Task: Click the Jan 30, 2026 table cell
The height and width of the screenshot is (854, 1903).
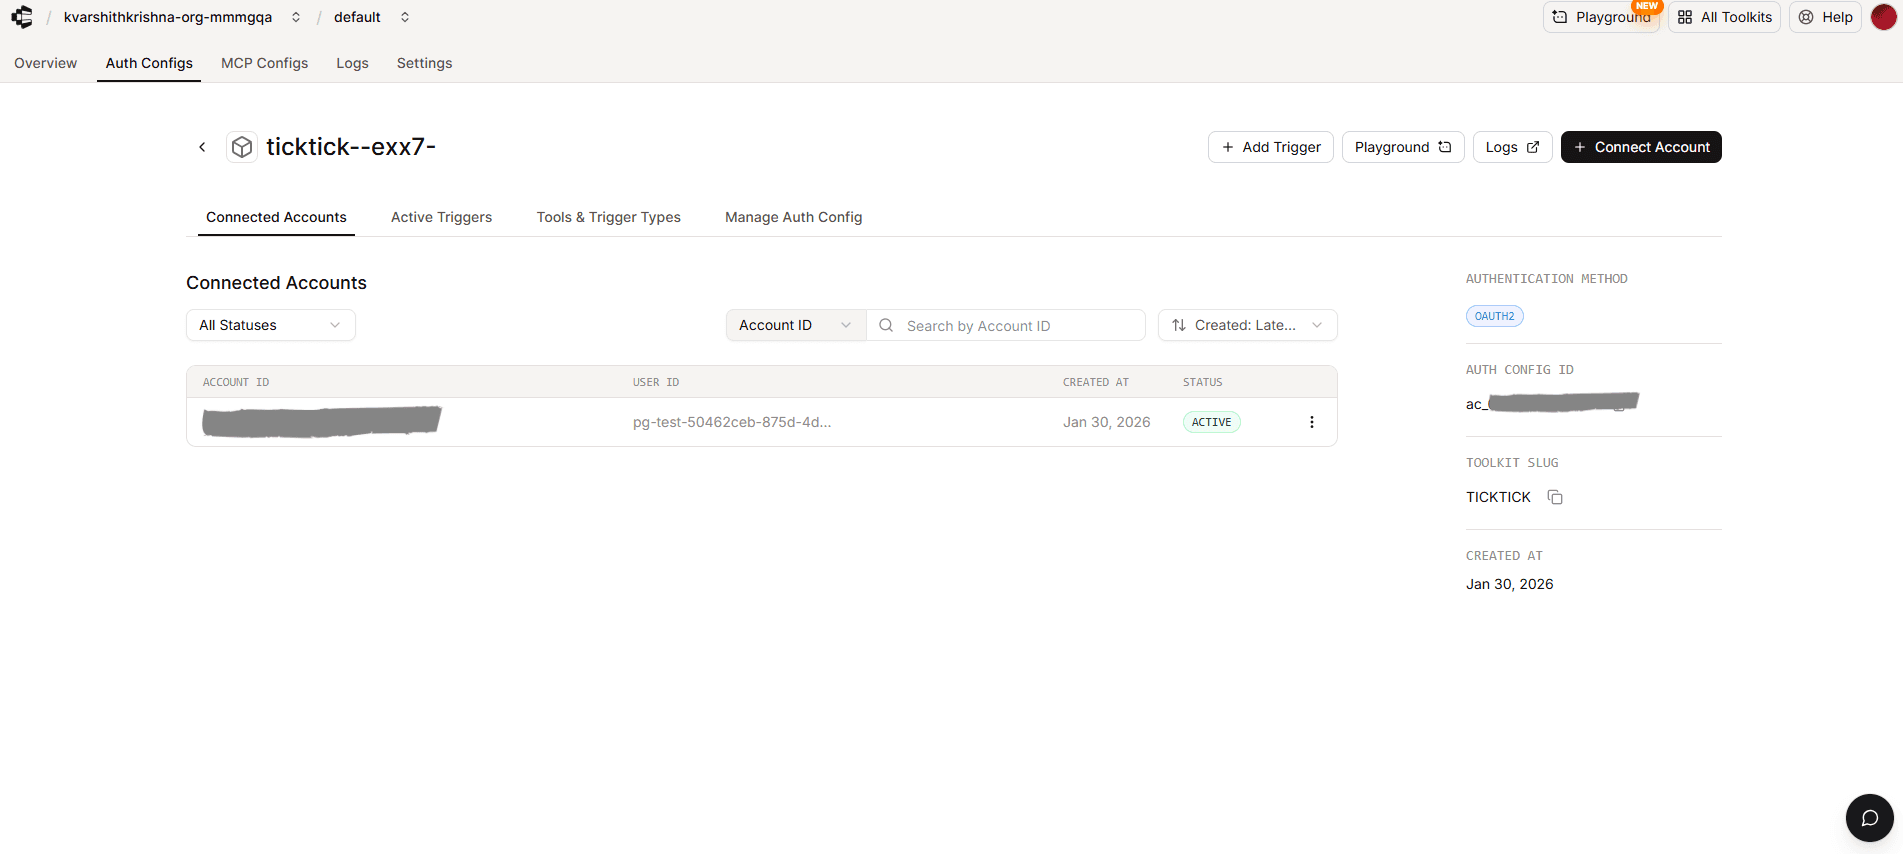Action: coord(1107,422)
